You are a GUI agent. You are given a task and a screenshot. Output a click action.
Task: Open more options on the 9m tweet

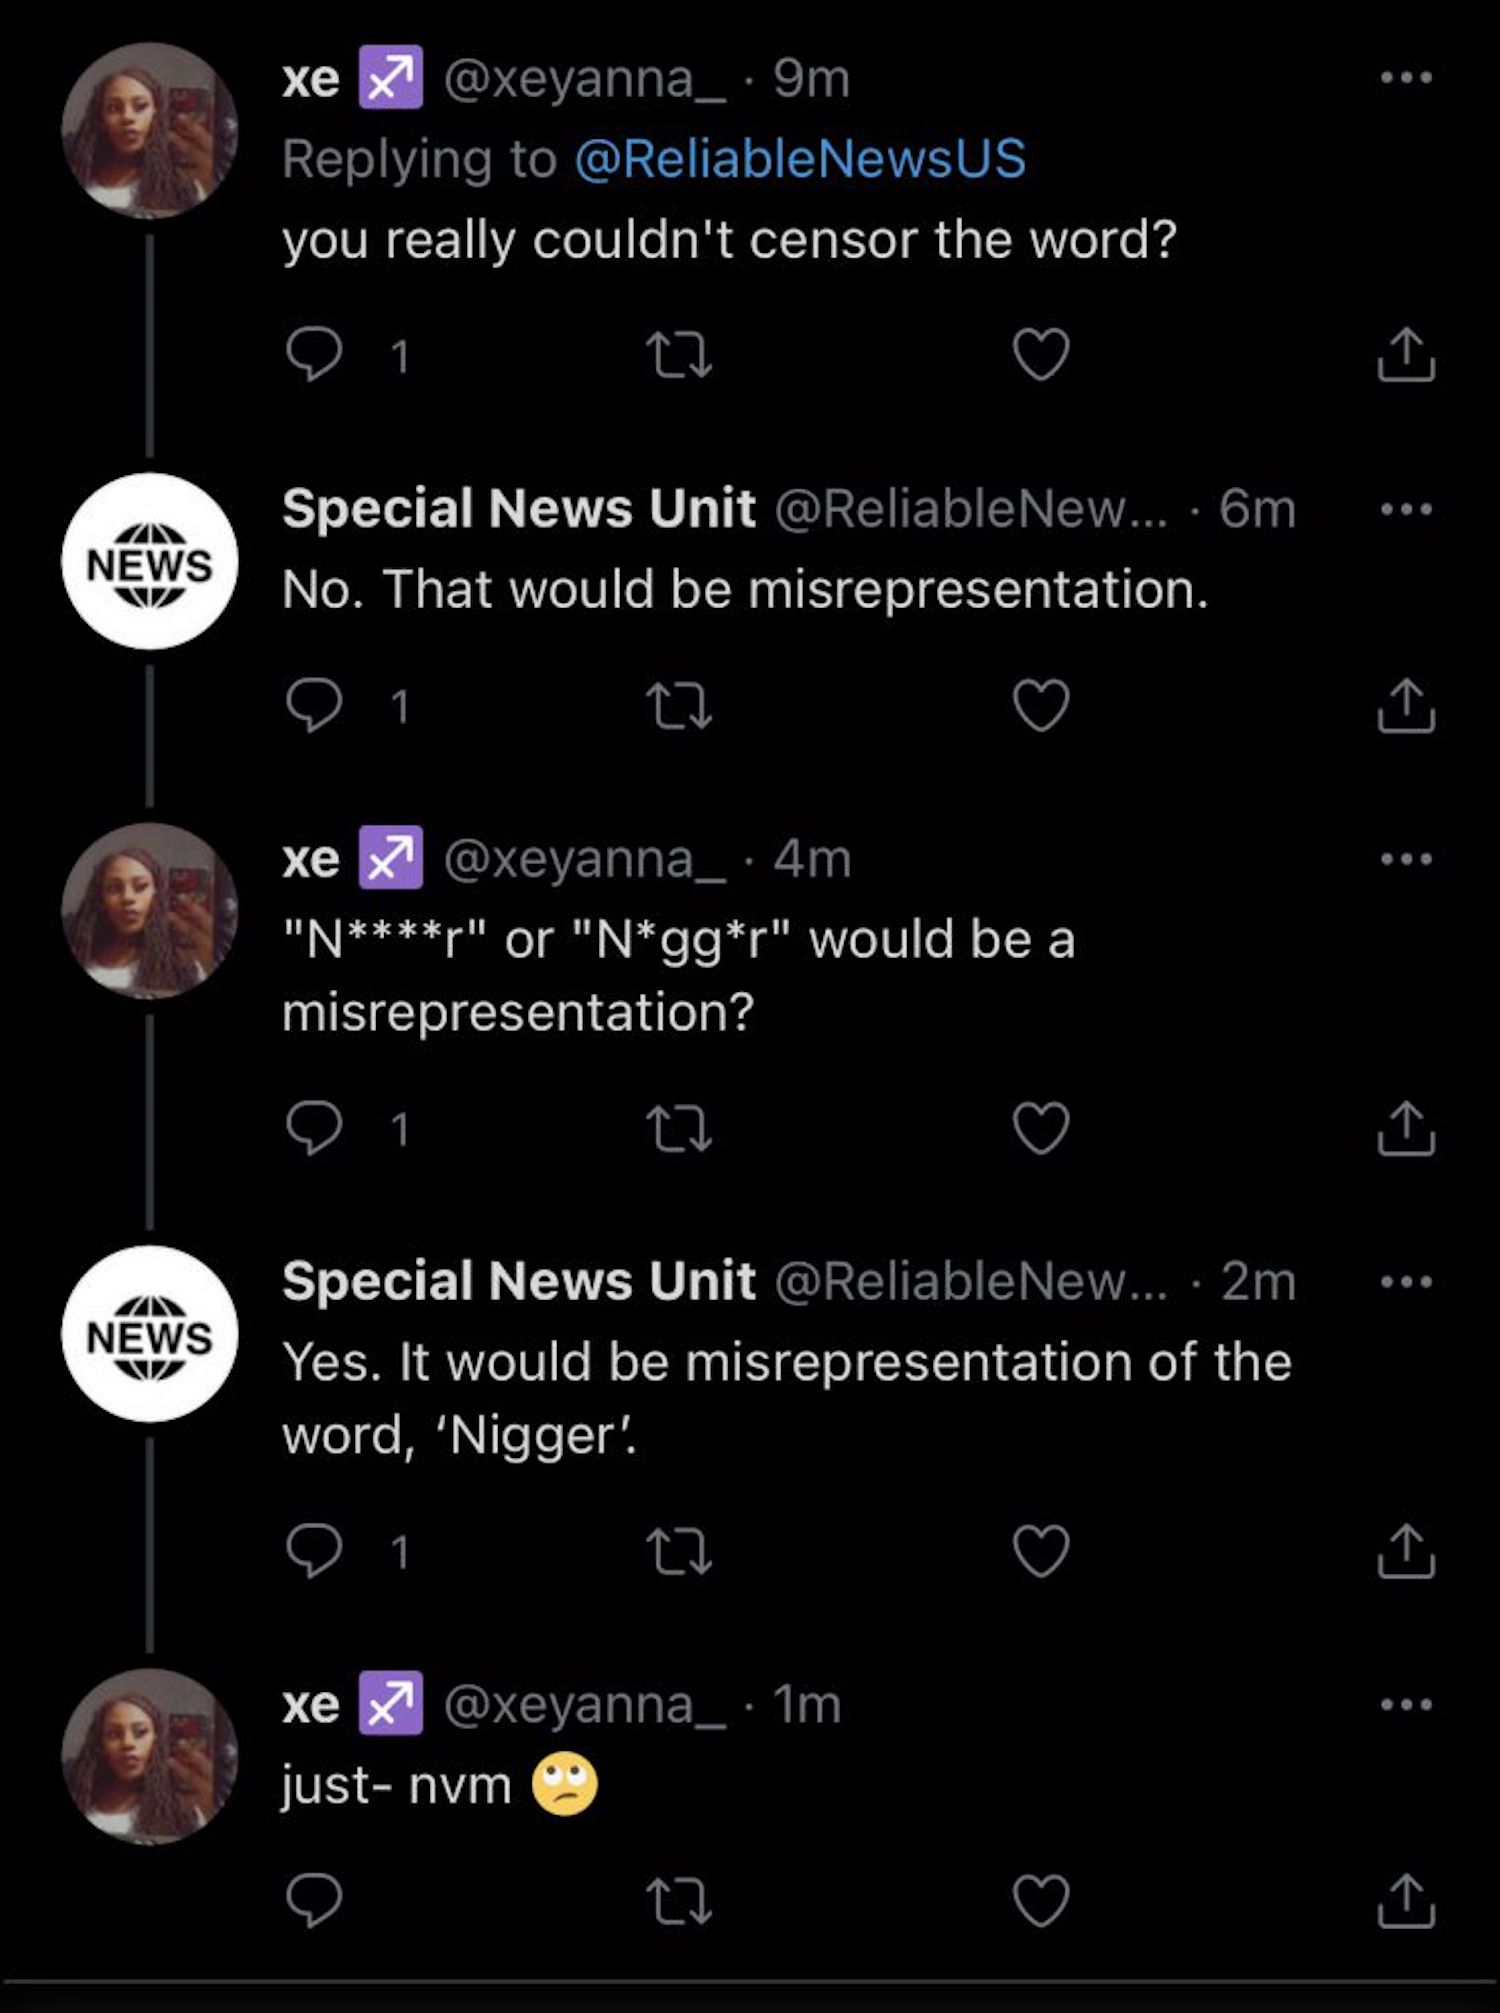(1405, 78)
